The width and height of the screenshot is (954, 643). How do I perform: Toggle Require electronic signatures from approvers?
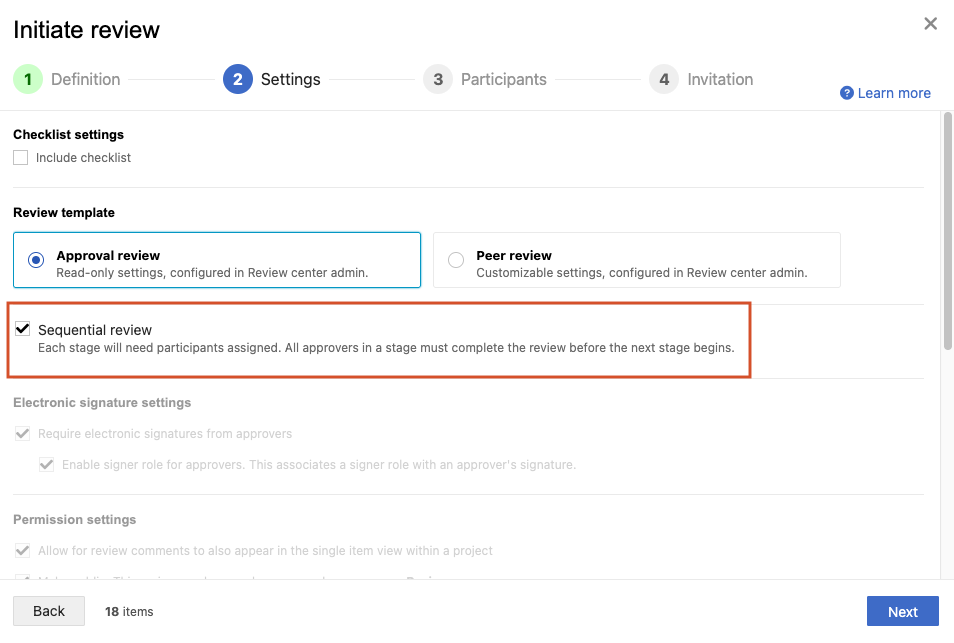pyautogui.click(x=23, y=434)
